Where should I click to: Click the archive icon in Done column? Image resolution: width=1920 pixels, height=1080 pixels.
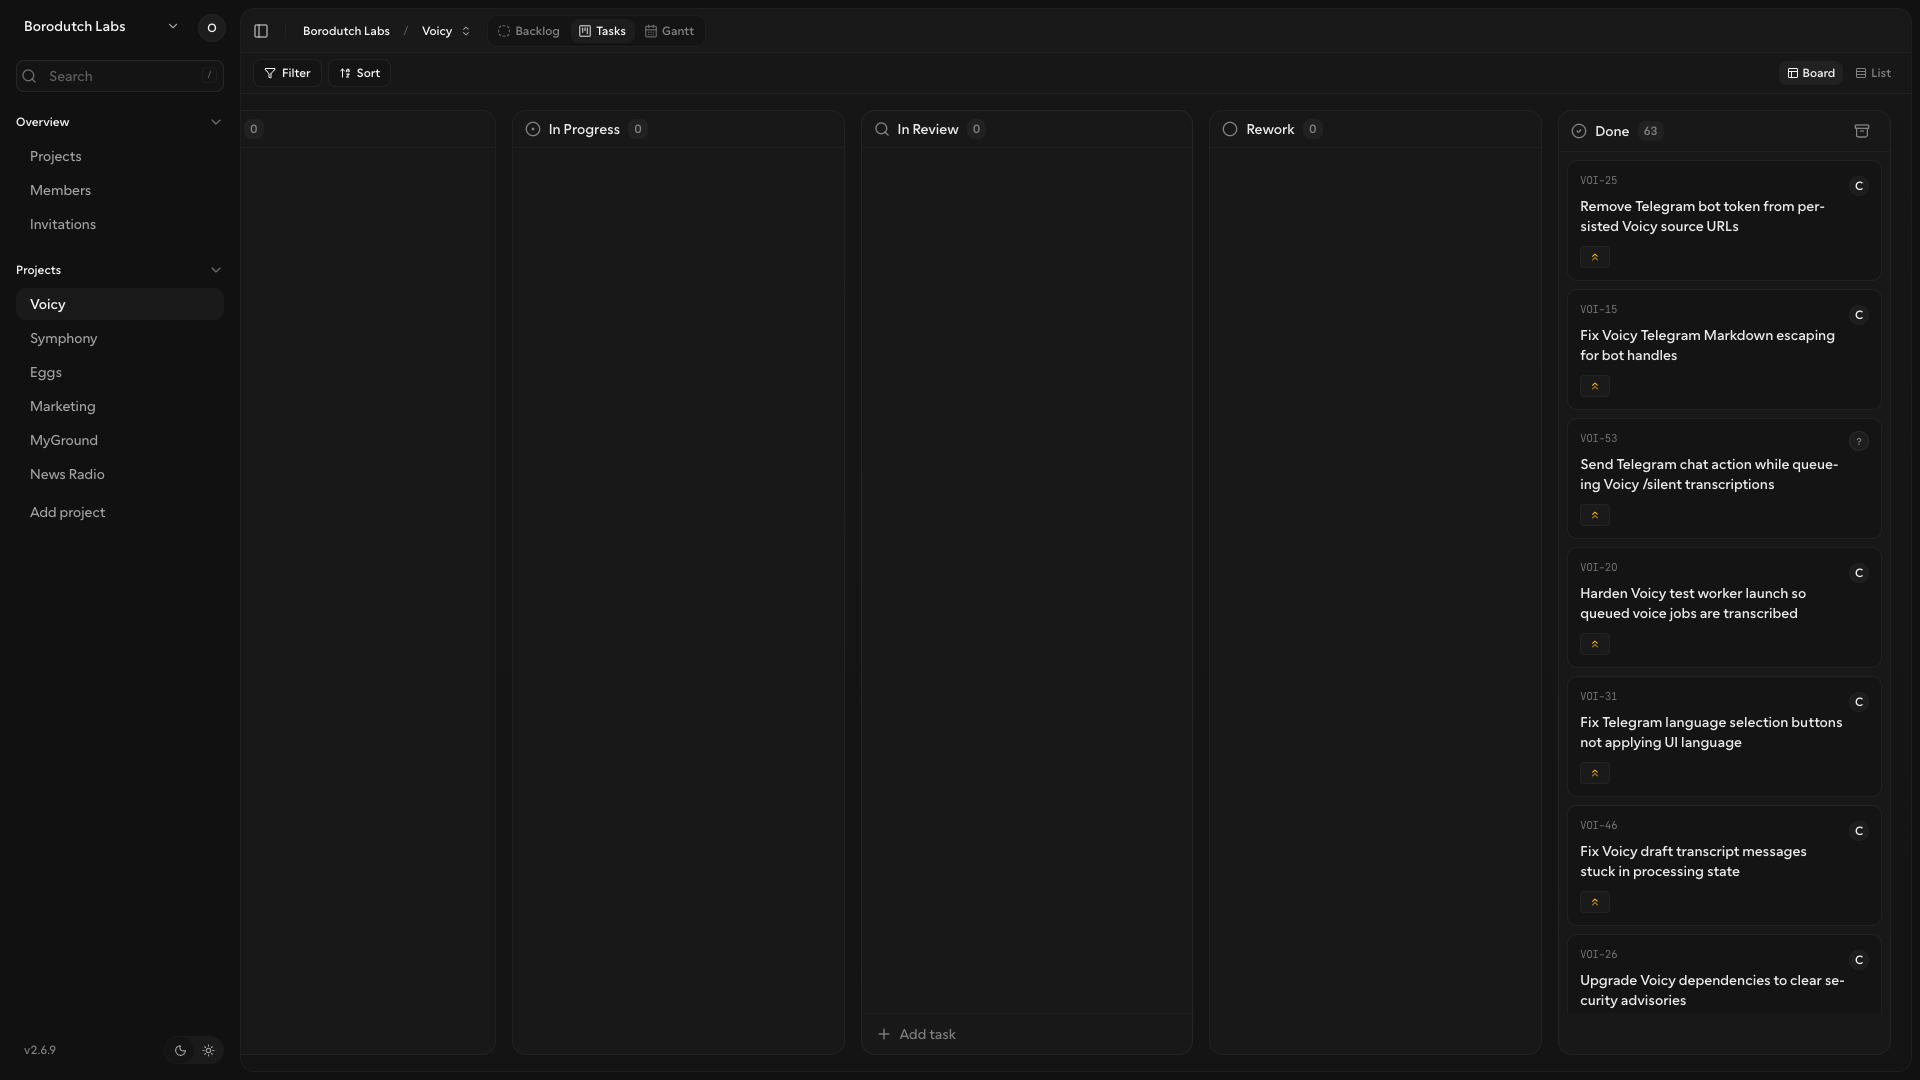(1862, 131)
